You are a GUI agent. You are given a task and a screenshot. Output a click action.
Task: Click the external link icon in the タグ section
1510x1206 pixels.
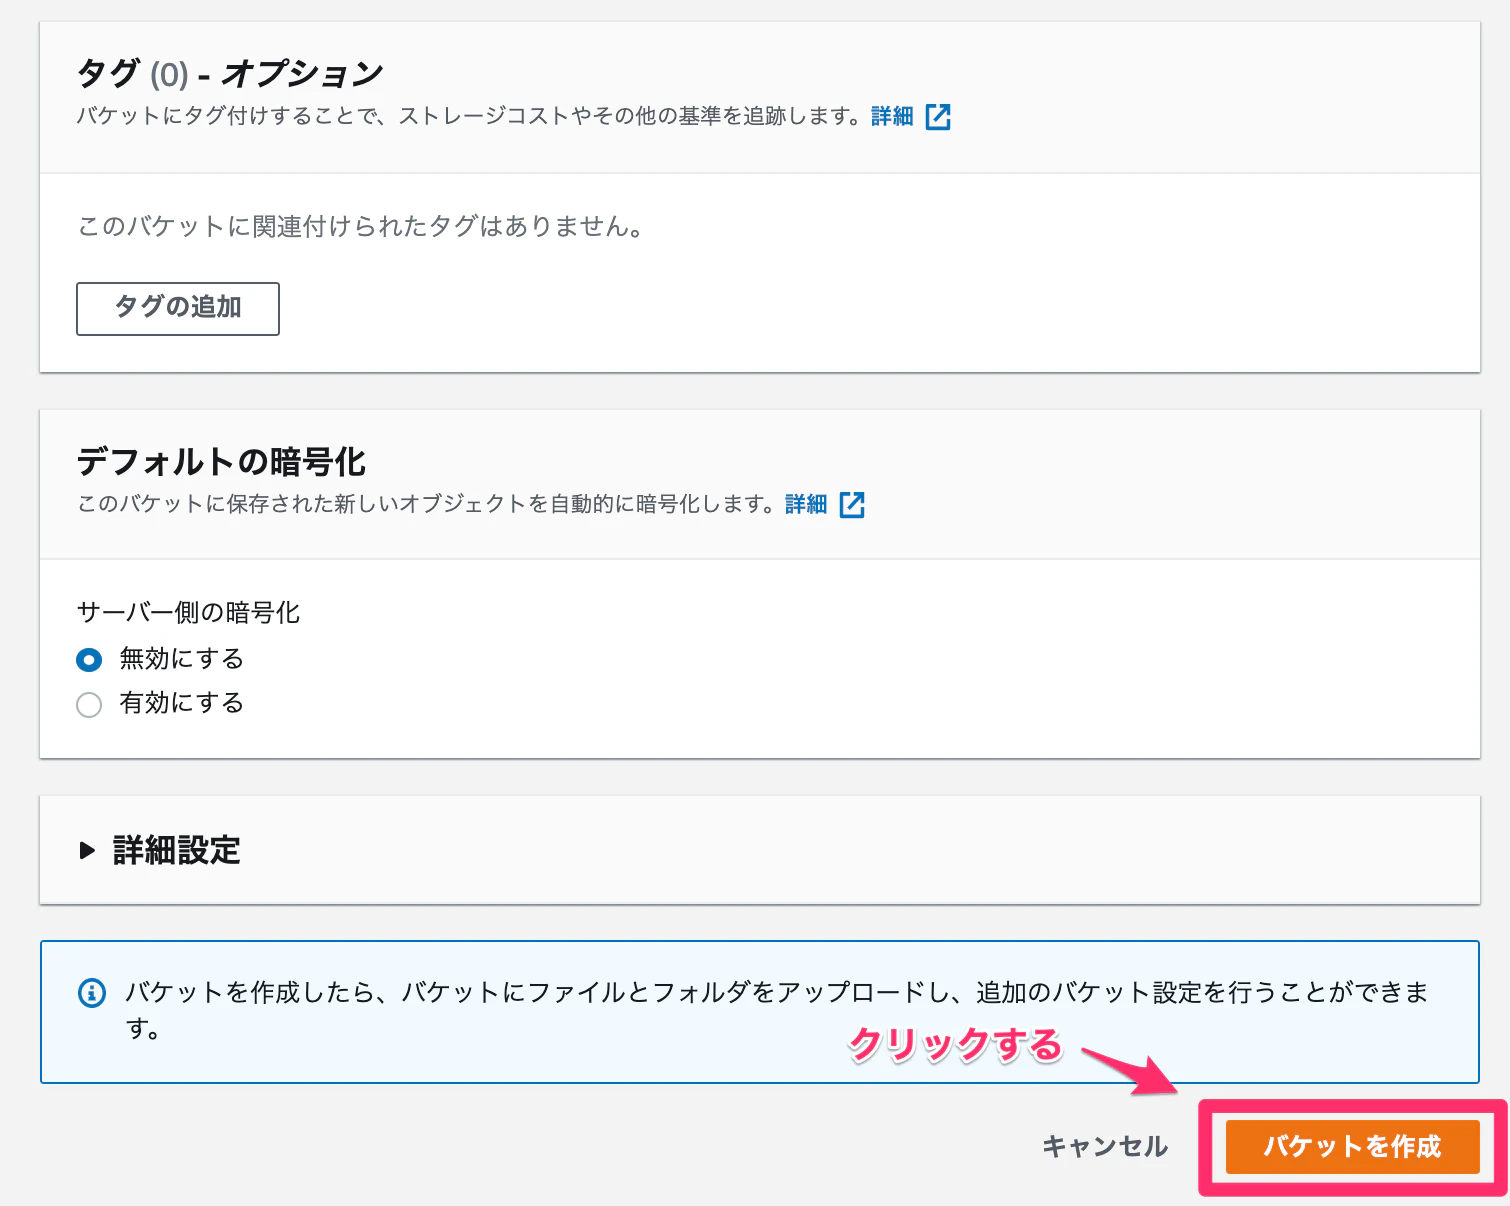[x=938, y=117]
